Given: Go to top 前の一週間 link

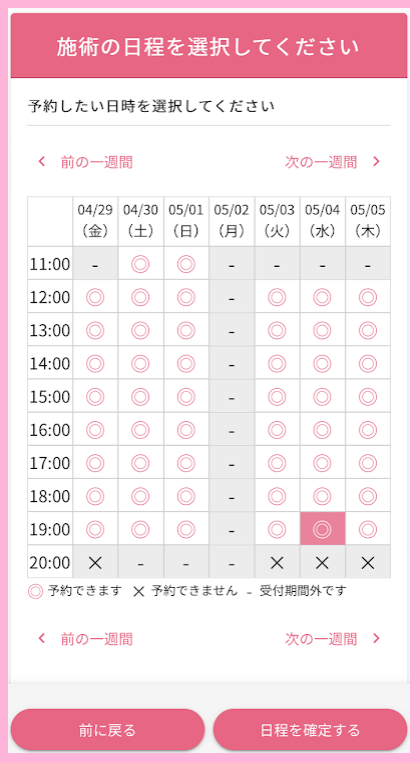Looking at the screenshot, I should (x=97, y=162).
